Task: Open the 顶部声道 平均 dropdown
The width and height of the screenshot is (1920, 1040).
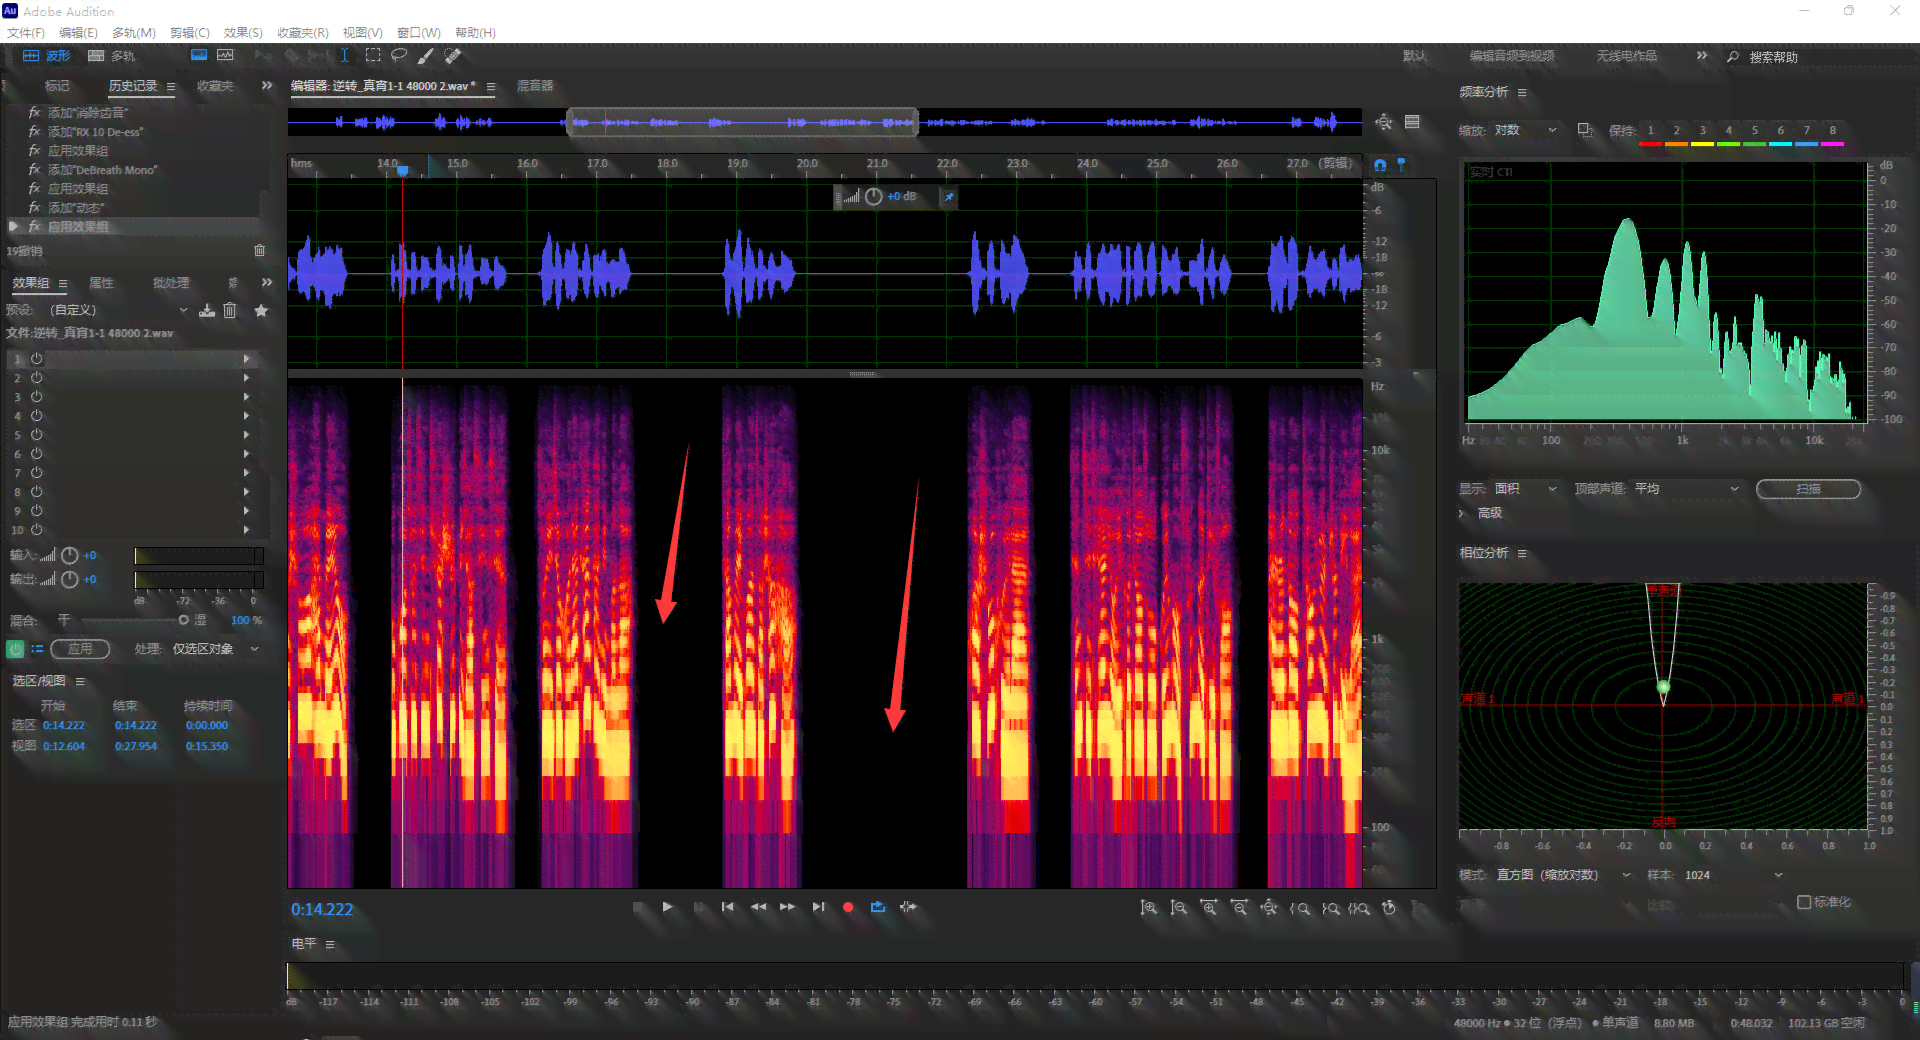Action: pyautogui.click(x=1688, y=489)
